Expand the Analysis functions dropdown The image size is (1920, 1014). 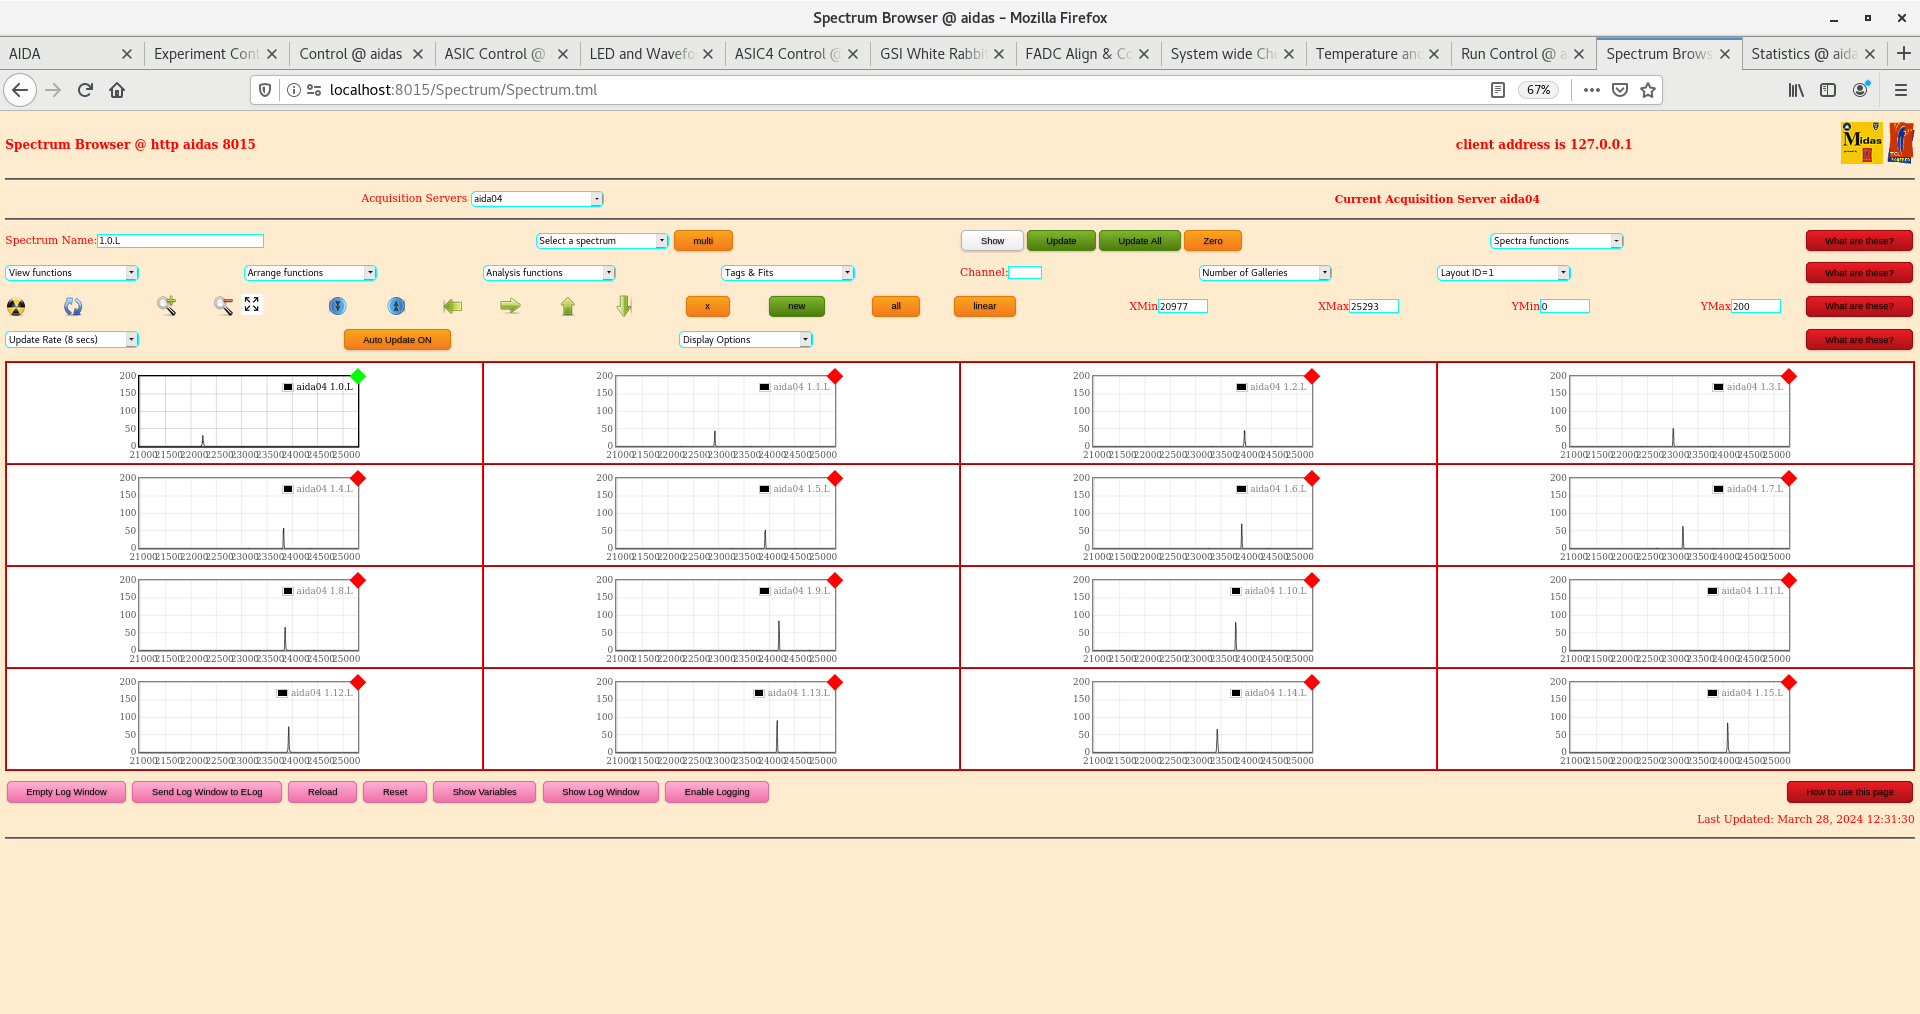click(548, 273)
